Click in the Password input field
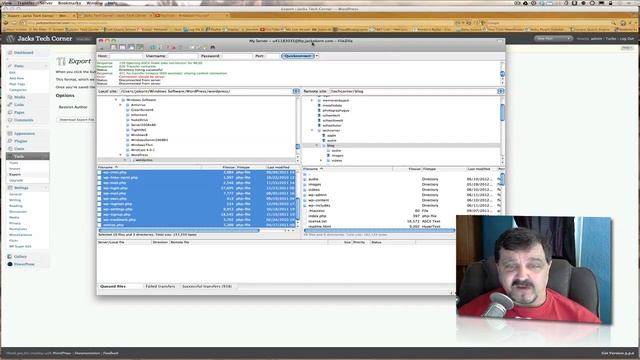The image size is (640, 360). pyautogui.click(x=237, y=56)
